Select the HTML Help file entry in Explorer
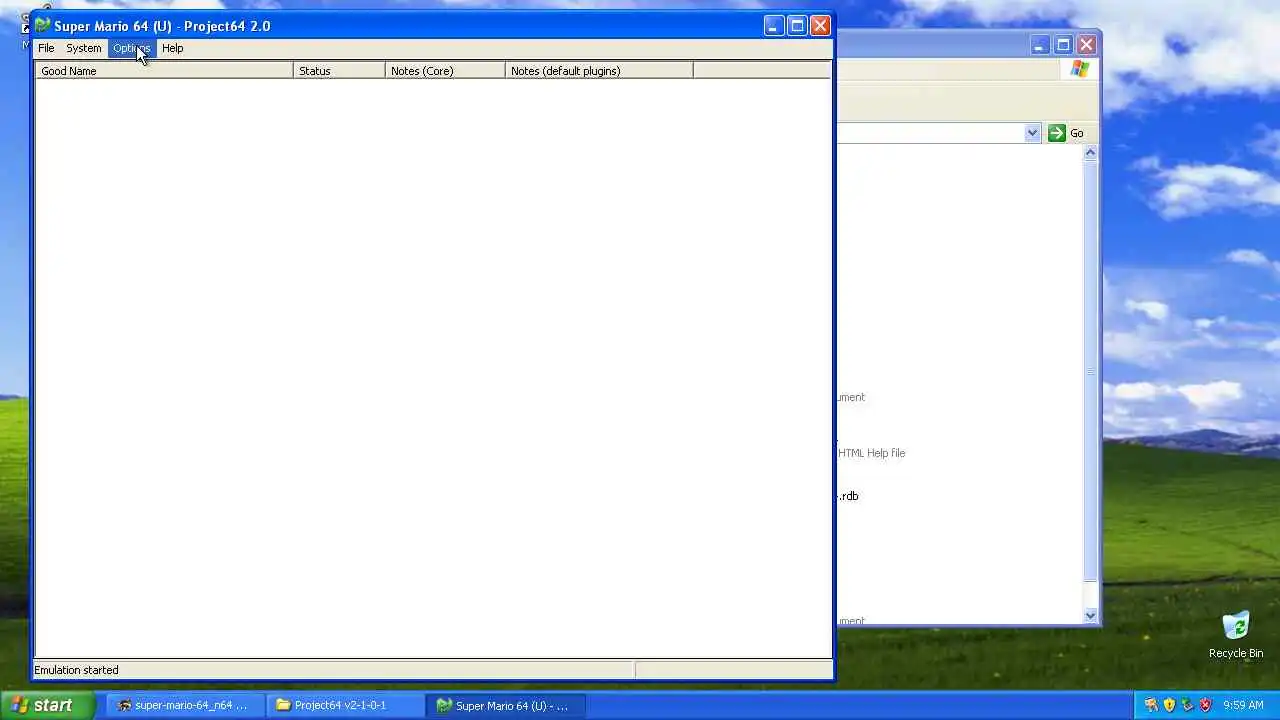The width and height of the screenshot is (1280, 720). [x=871, y=453]
